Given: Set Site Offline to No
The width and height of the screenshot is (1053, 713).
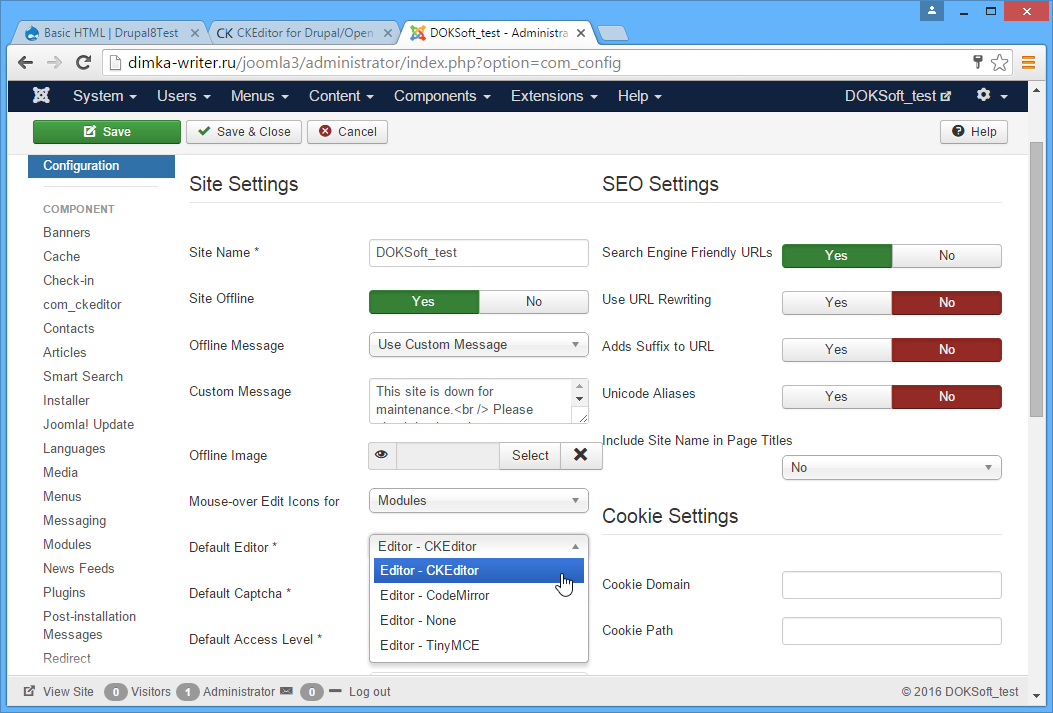Looking at the screenshot, I should coord(533,302).
